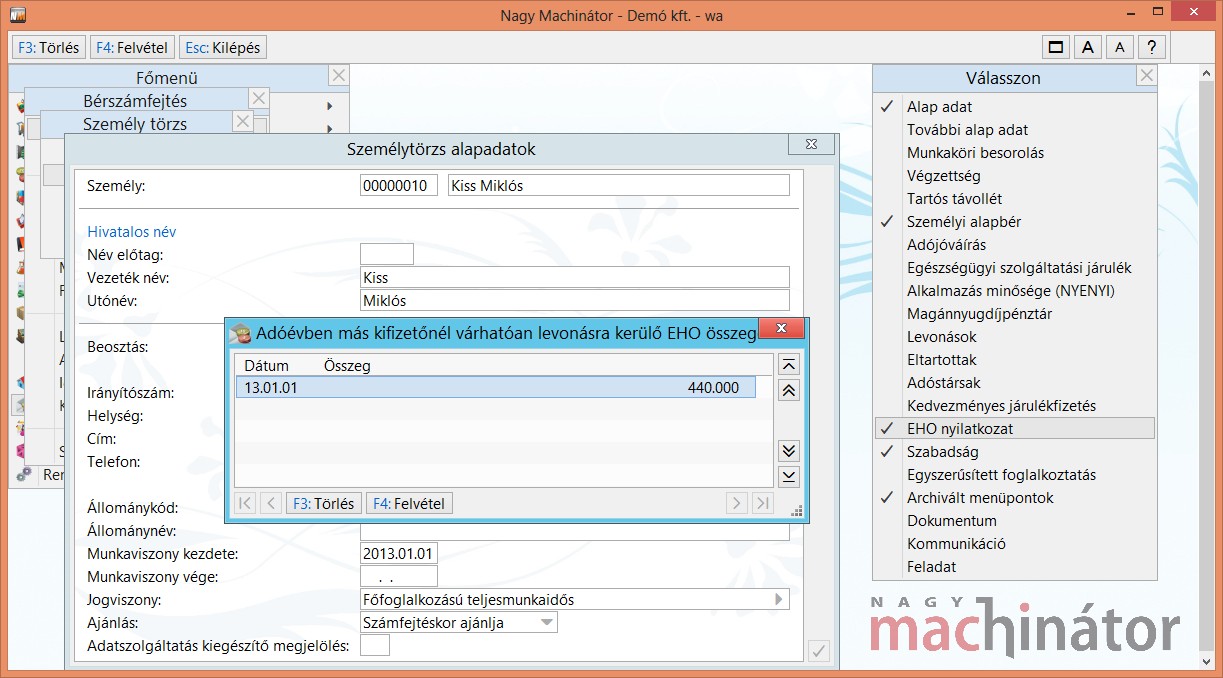Screen dimensions: 1223x678
Task: Close the EHO összeg dialog with red X
Action: 781,329
